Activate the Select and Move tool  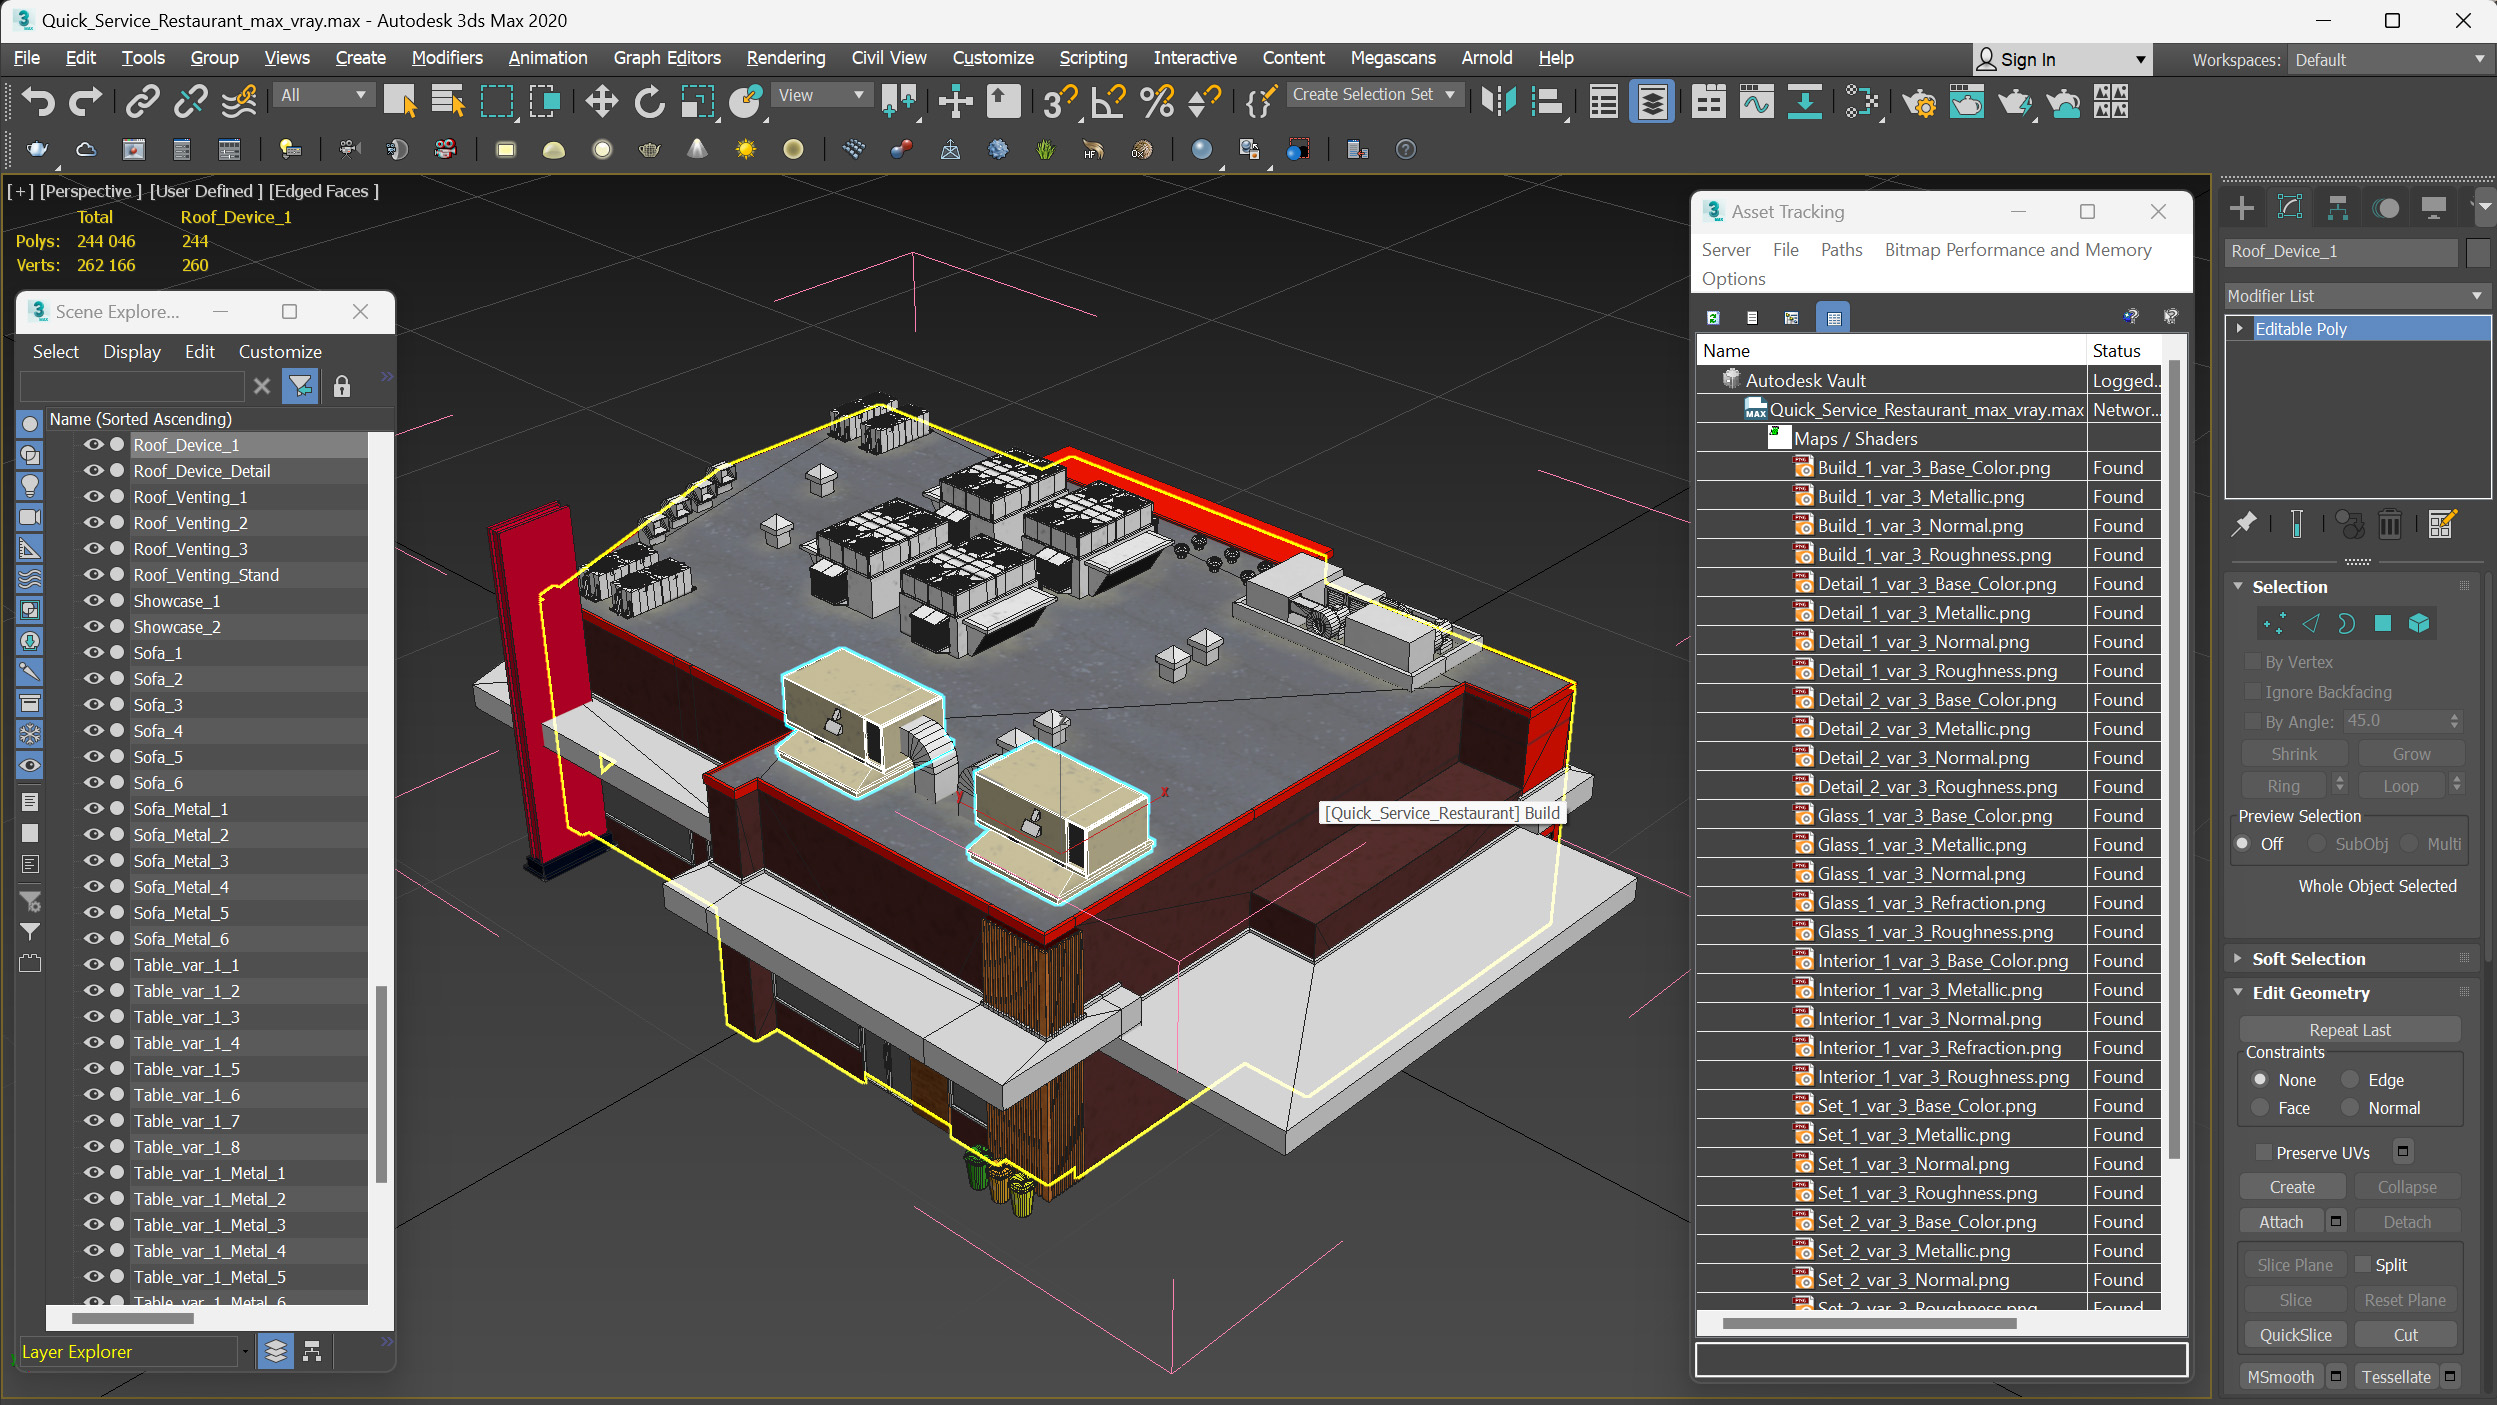pos(601,100)
